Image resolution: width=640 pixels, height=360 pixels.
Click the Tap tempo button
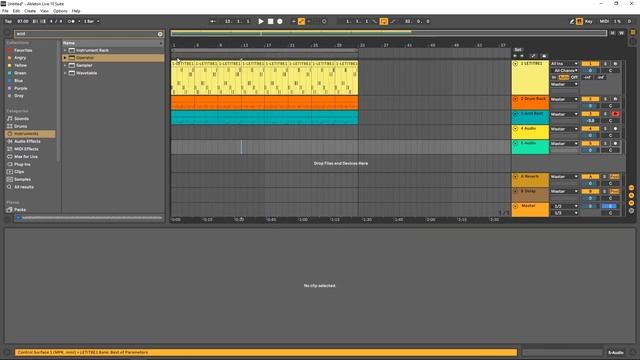tap(8, 21)
